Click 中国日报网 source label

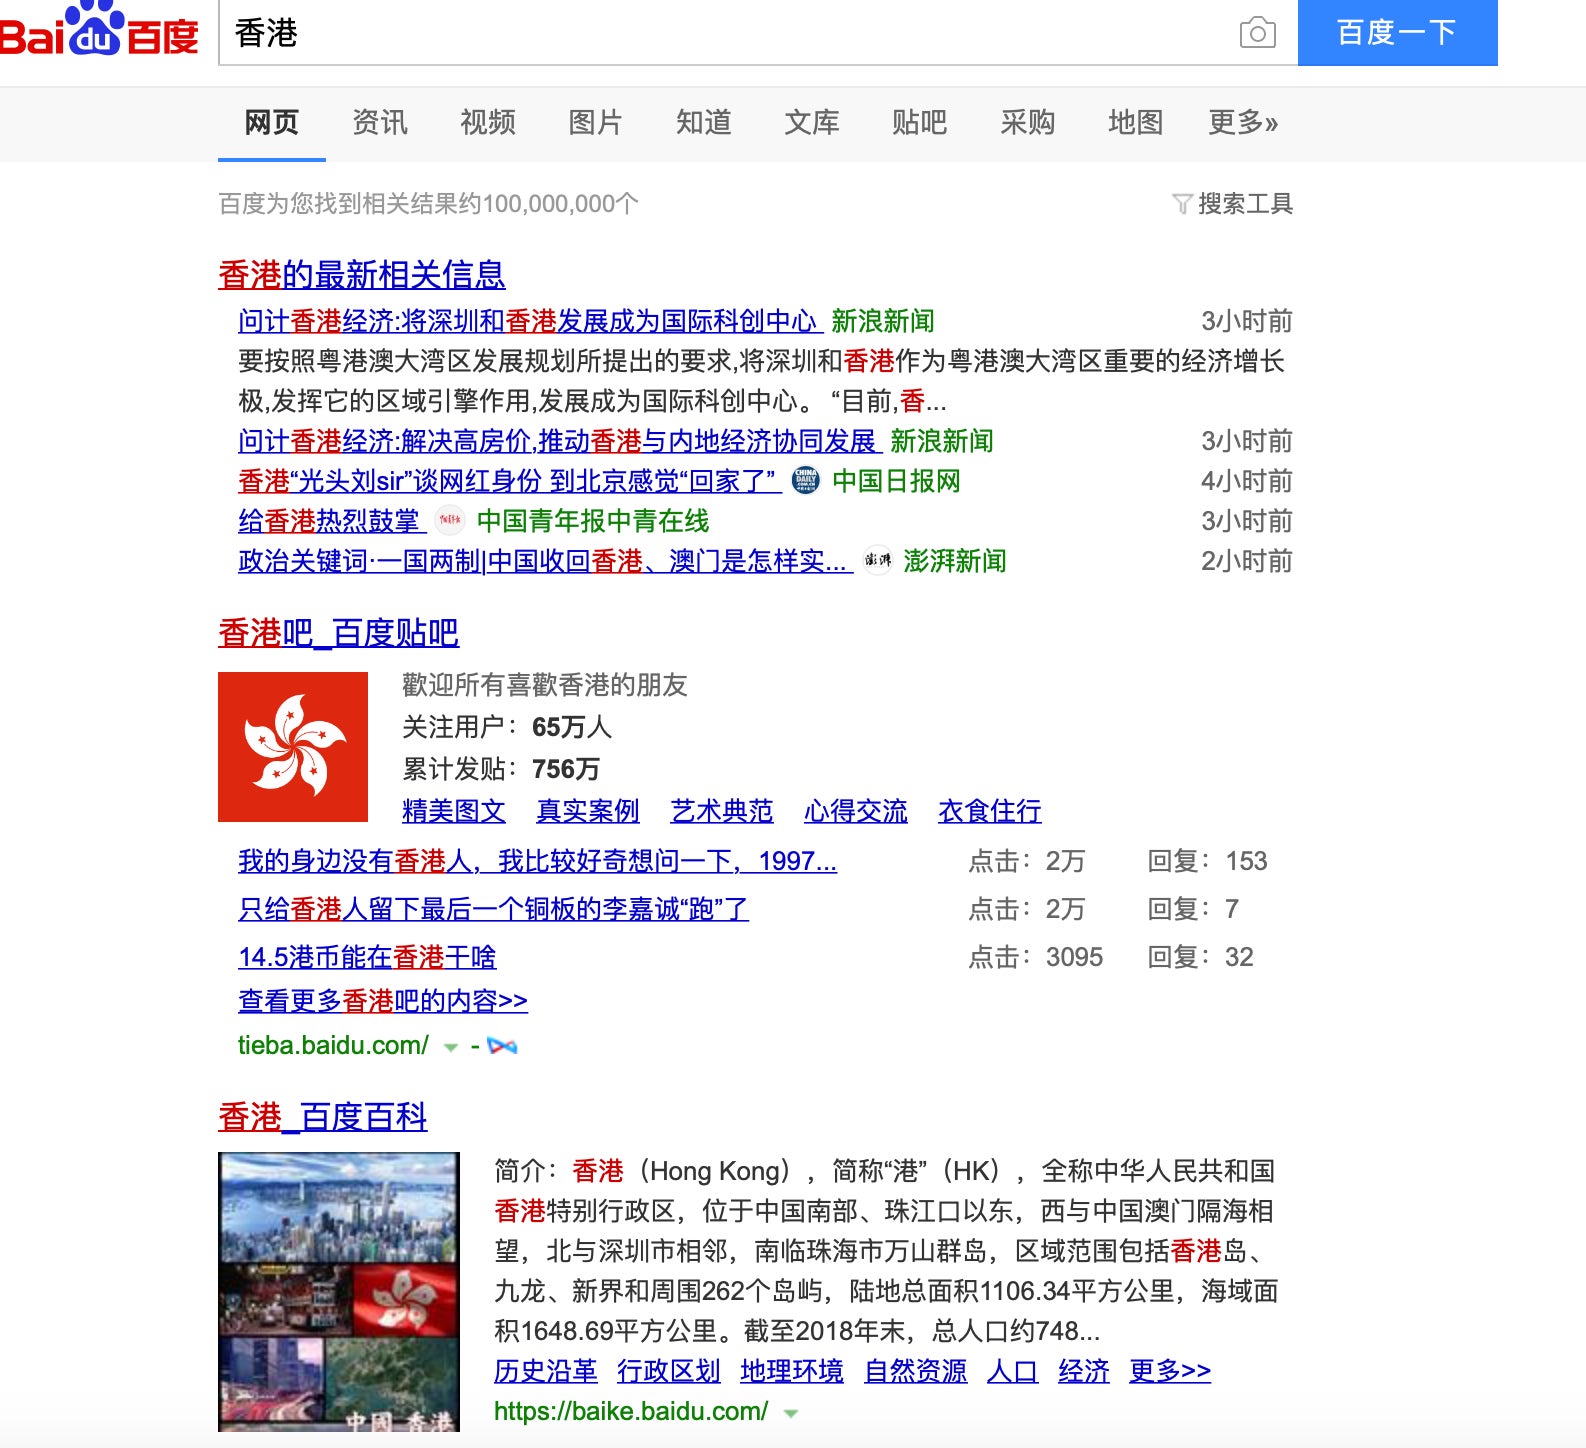coord(896,481)
